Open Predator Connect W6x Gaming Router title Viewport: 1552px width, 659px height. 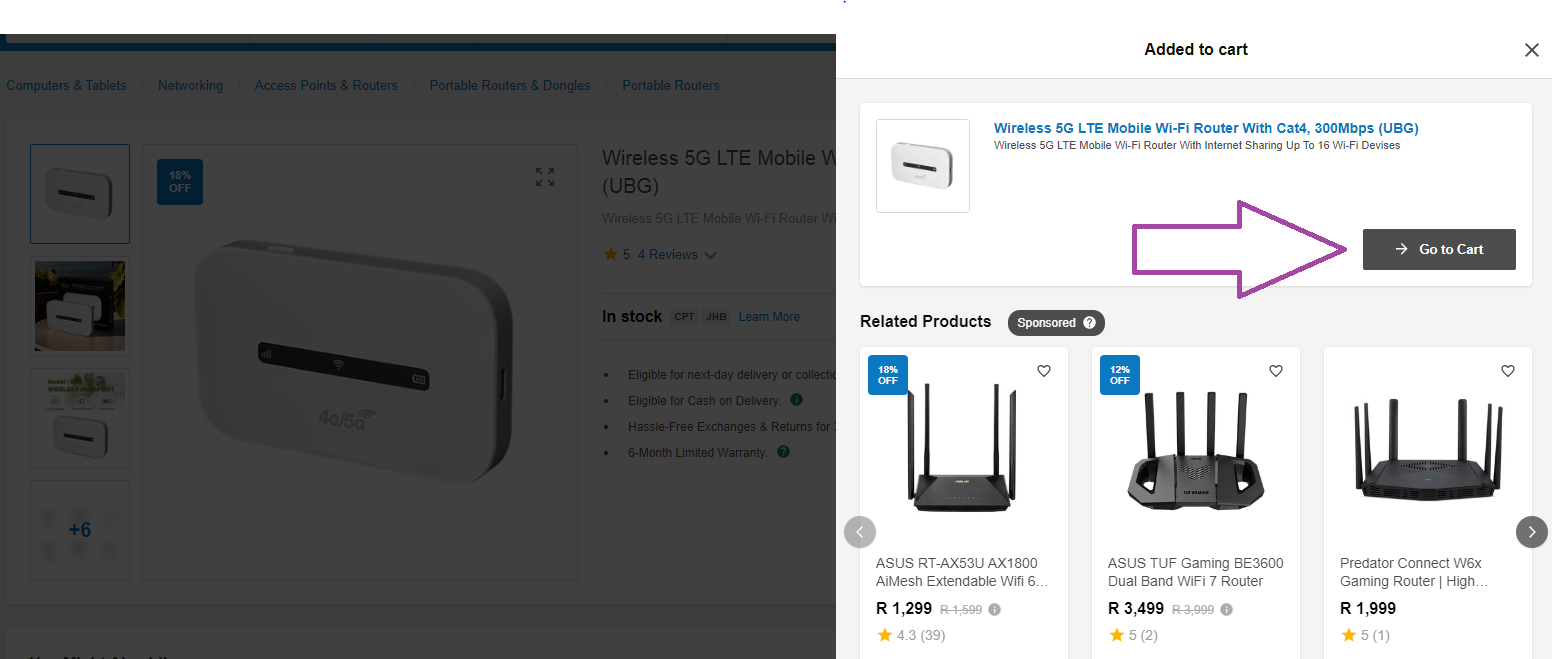pos(1414,572)
